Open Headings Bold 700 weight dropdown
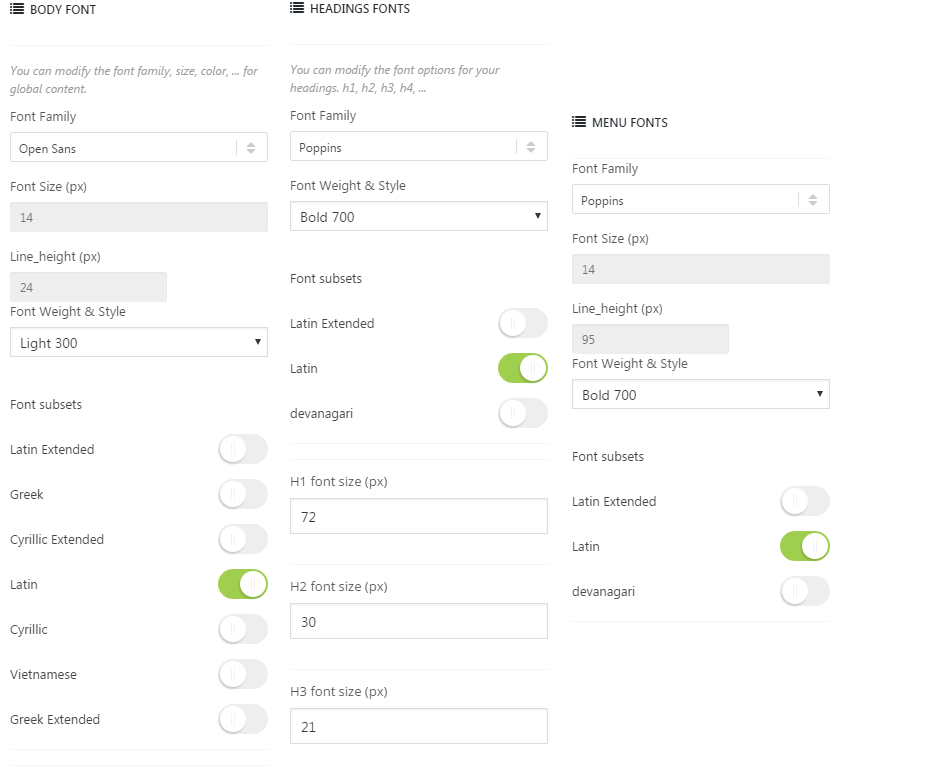The image size is (934, 766). pos(418,217)
